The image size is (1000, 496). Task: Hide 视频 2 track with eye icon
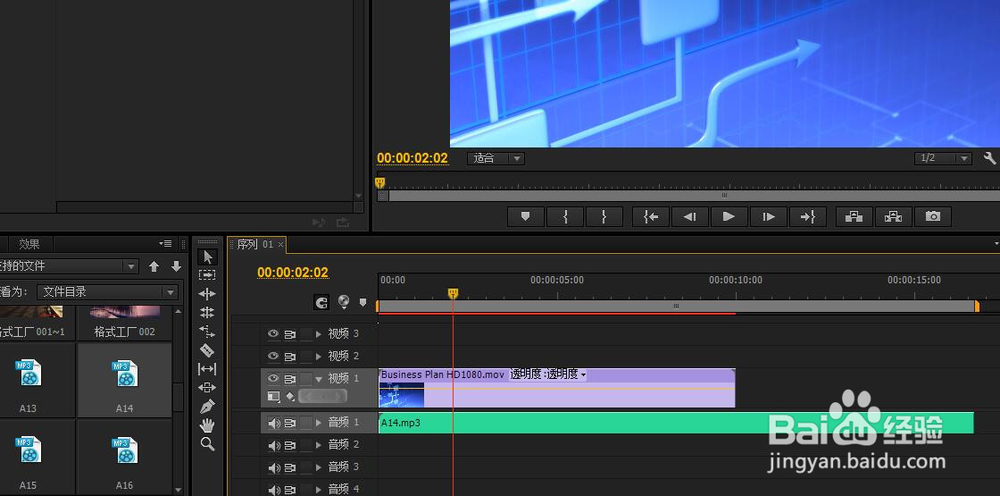coord(273,356)
